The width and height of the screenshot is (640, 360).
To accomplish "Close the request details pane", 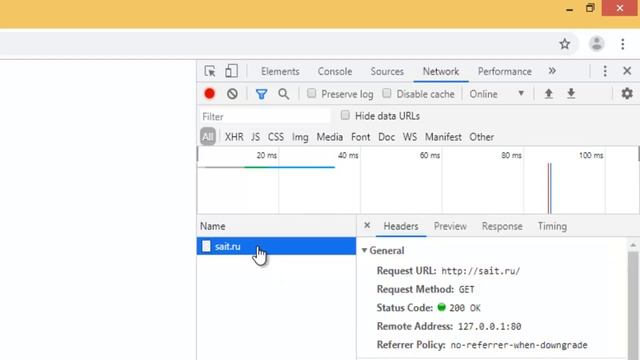I will pyautogui.click(x=367, y=225).
